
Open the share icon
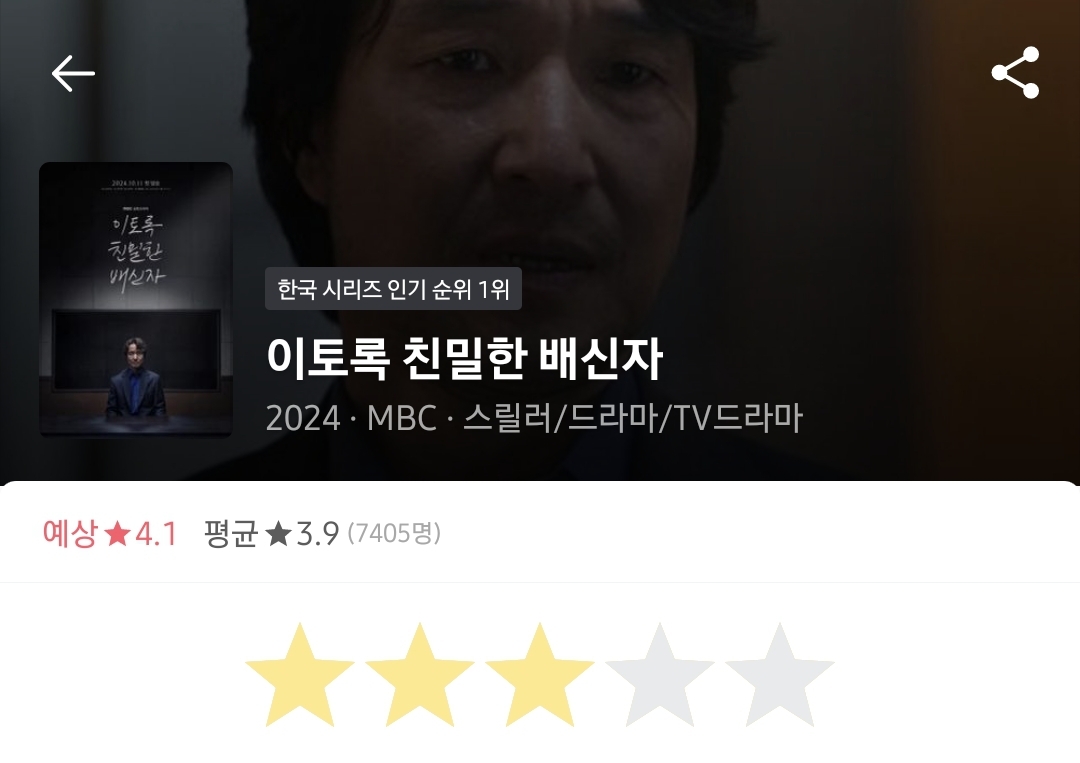[1015, 73]
